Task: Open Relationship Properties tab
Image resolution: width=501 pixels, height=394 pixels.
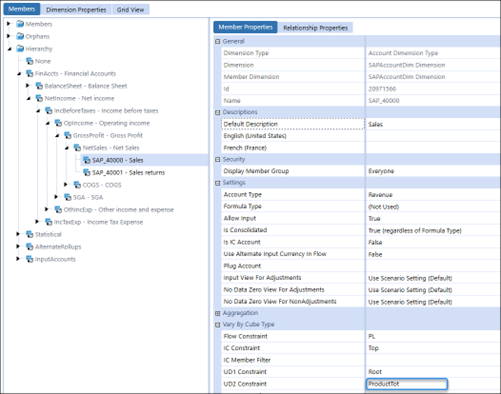Action: 315,28
